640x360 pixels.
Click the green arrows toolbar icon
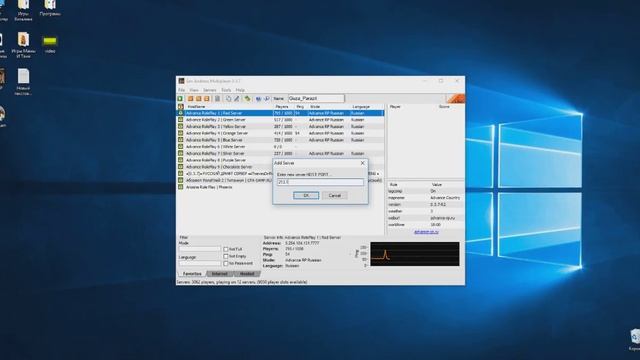[247, 98]
